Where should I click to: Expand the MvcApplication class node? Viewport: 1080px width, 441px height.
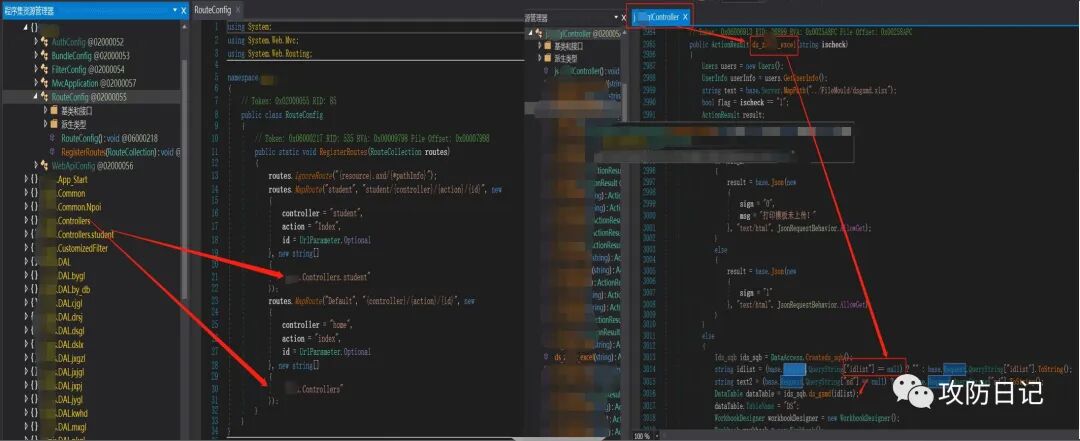pyautogui.click(x=36, y=83)
